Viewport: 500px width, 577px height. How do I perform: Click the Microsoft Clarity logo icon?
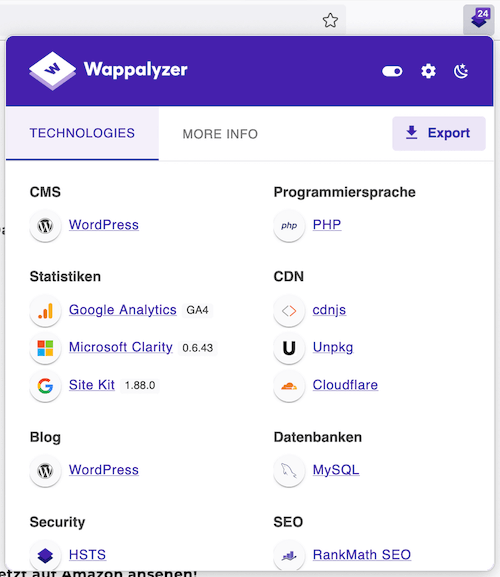click(x=45, y=348)
